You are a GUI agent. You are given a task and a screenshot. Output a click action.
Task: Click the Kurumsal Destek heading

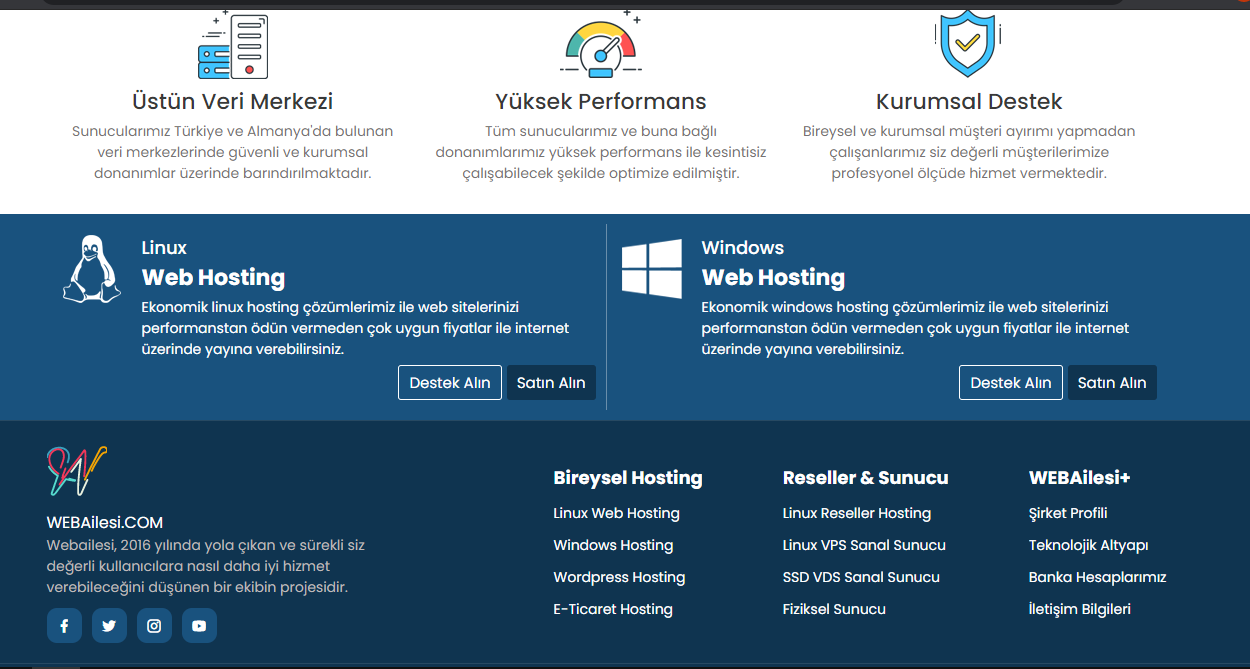coord(969,102)
